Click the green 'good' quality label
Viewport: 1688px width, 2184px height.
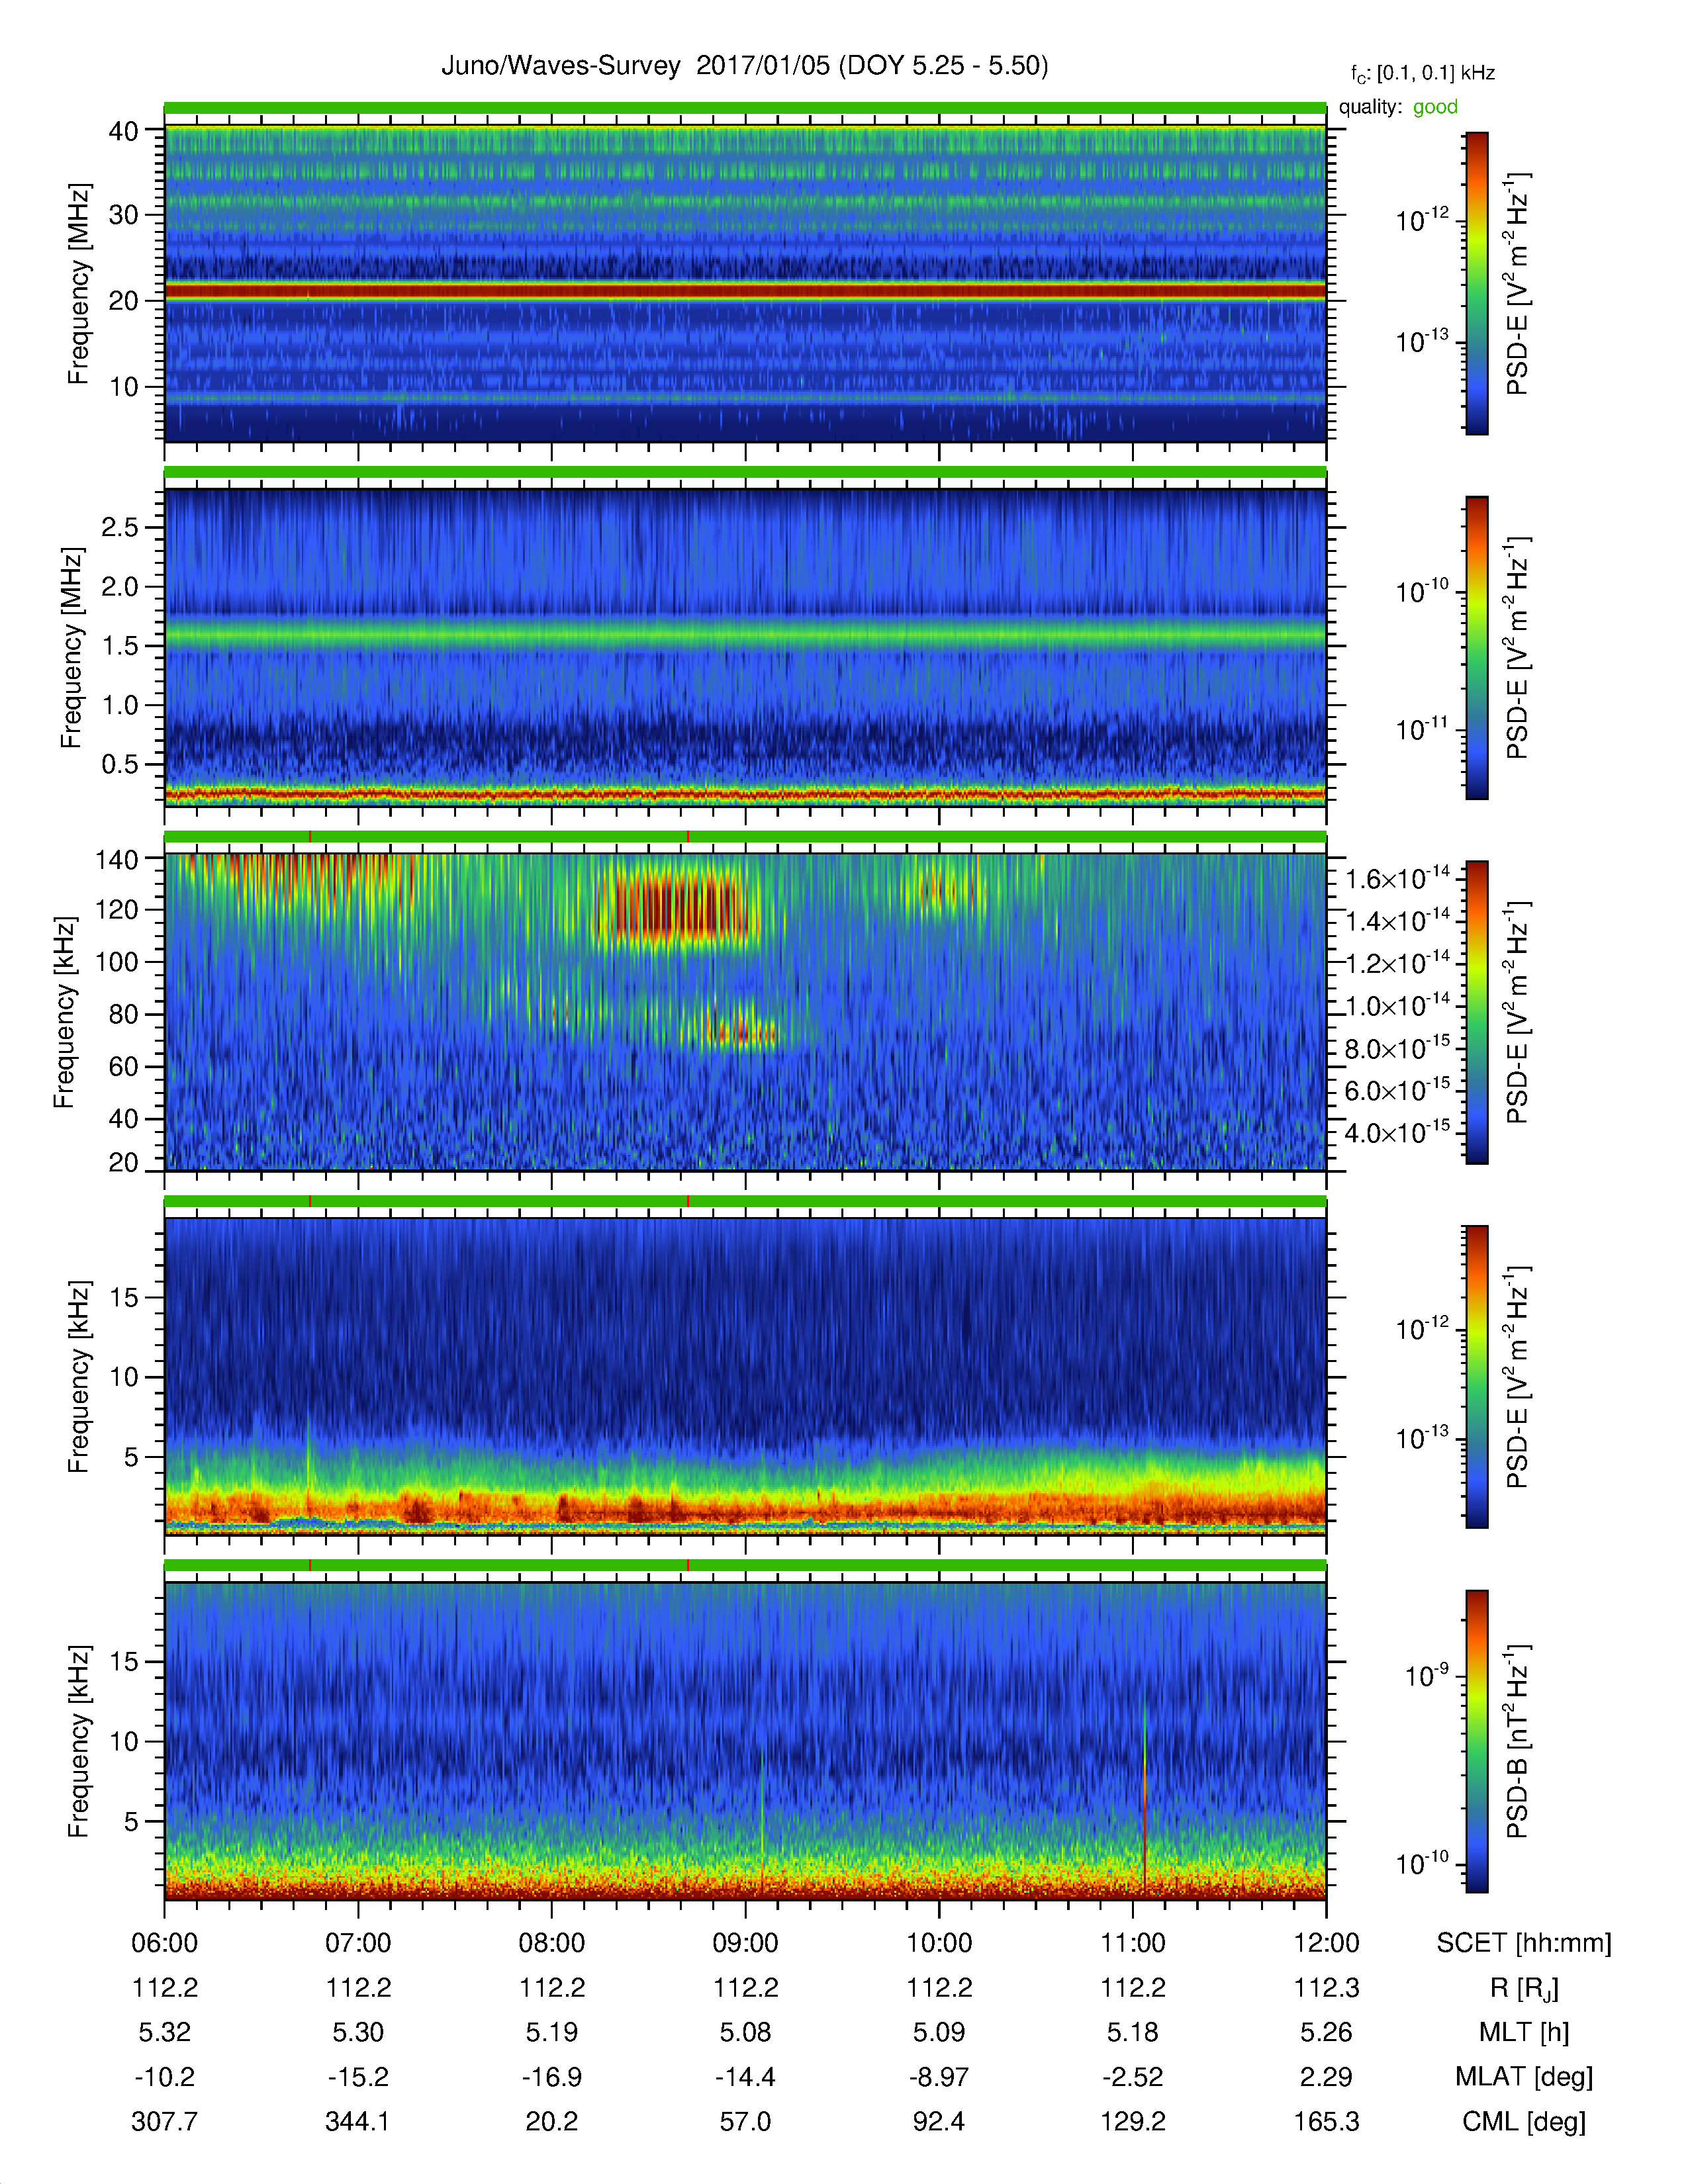pos(1435,107)
